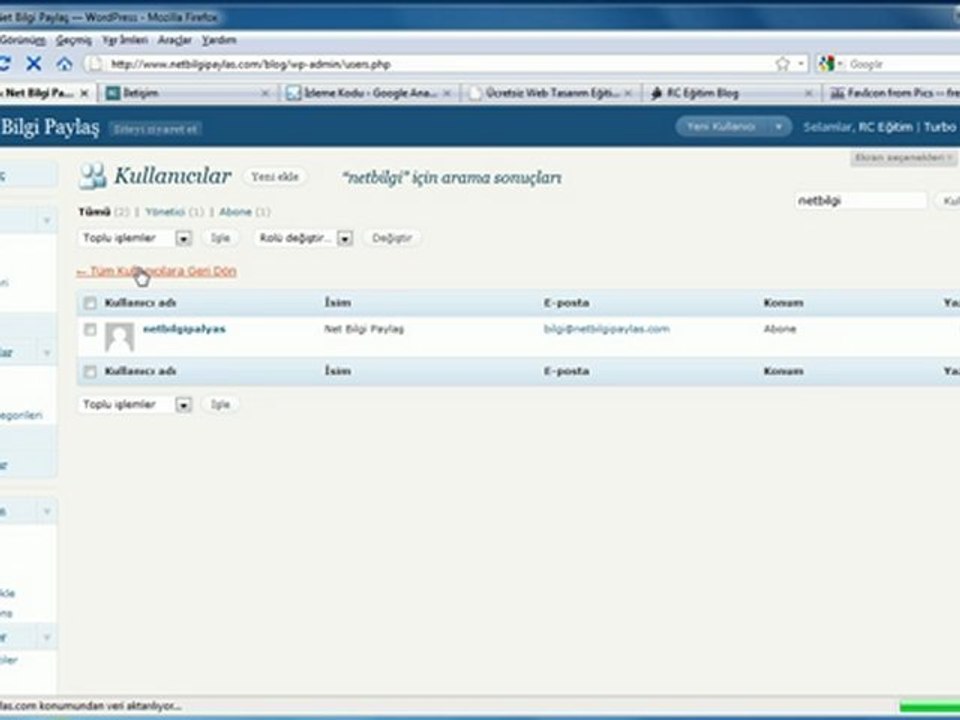Close the RC Eğitim Blog tab

tap(808, 93)
